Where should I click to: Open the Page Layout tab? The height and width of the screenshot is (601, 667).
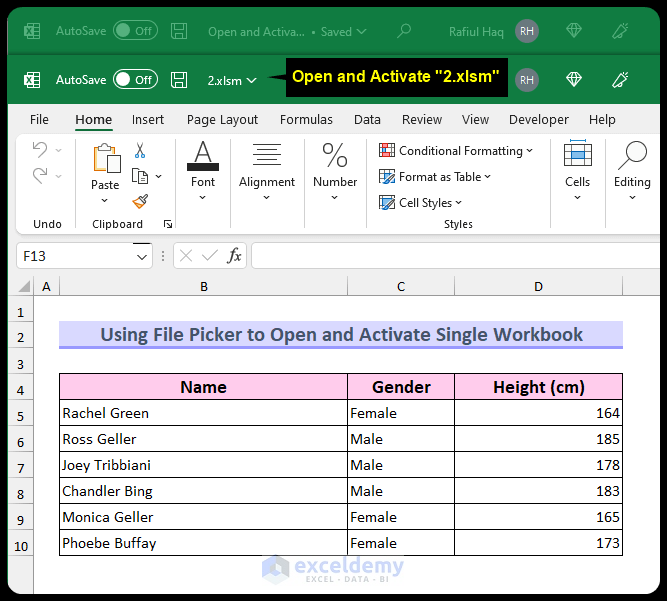click(222, 120)
